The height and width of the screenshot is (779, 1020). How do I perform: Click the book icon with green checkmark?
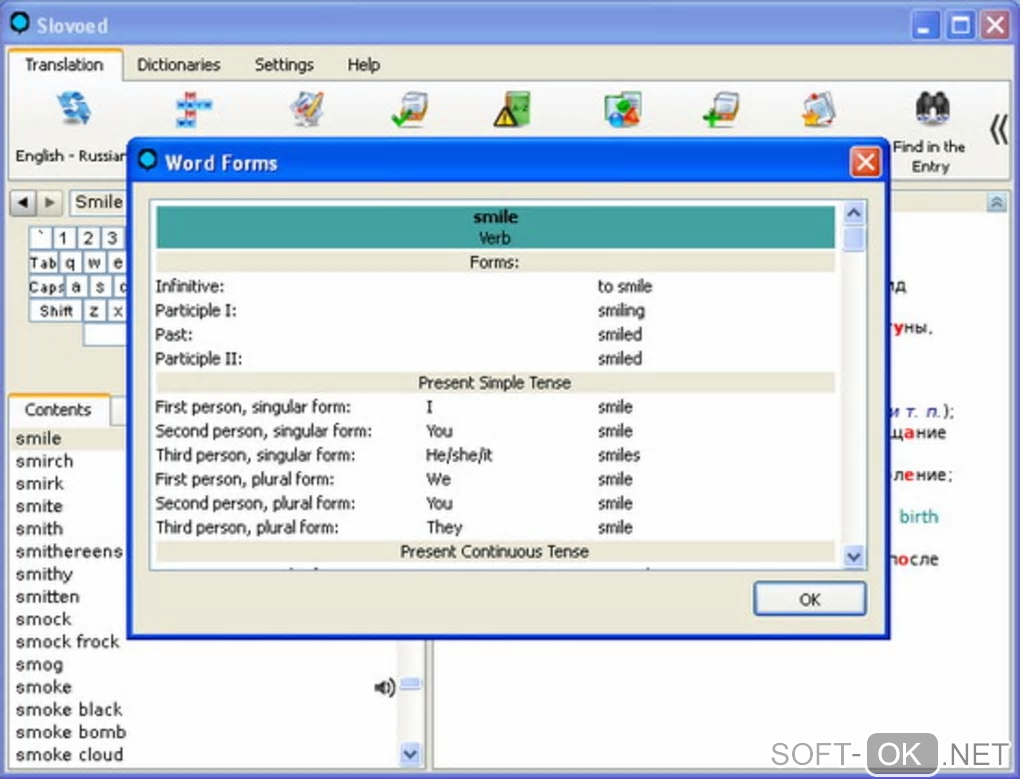coord(410,109)
